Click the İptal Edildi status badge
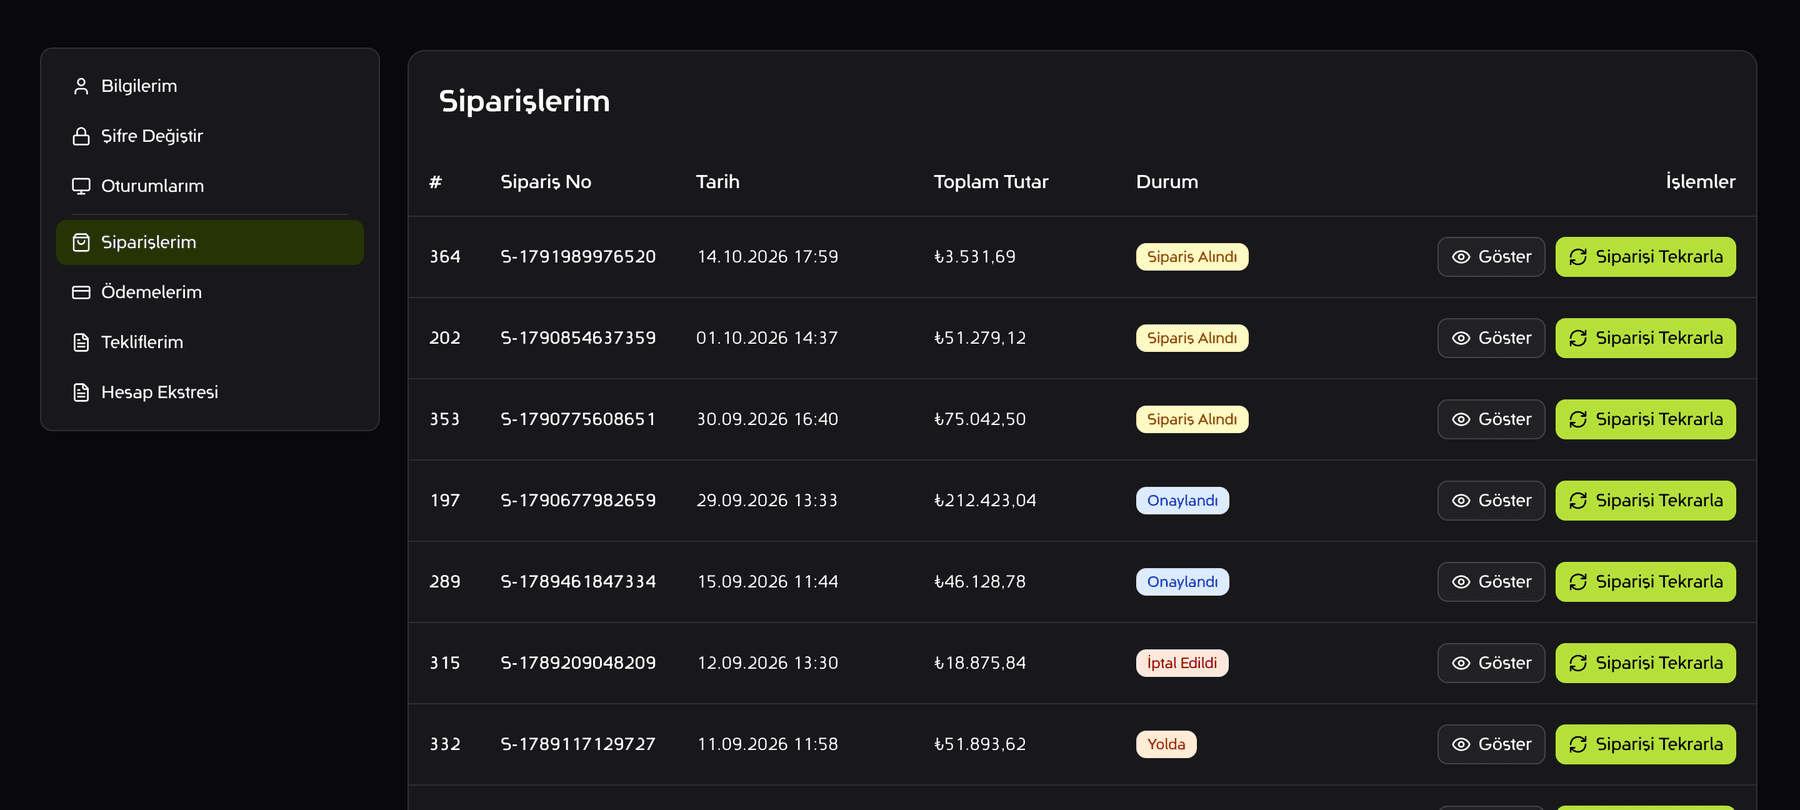The width and height of the screenshot is (1800, 810). click(x=1182, y=663)
